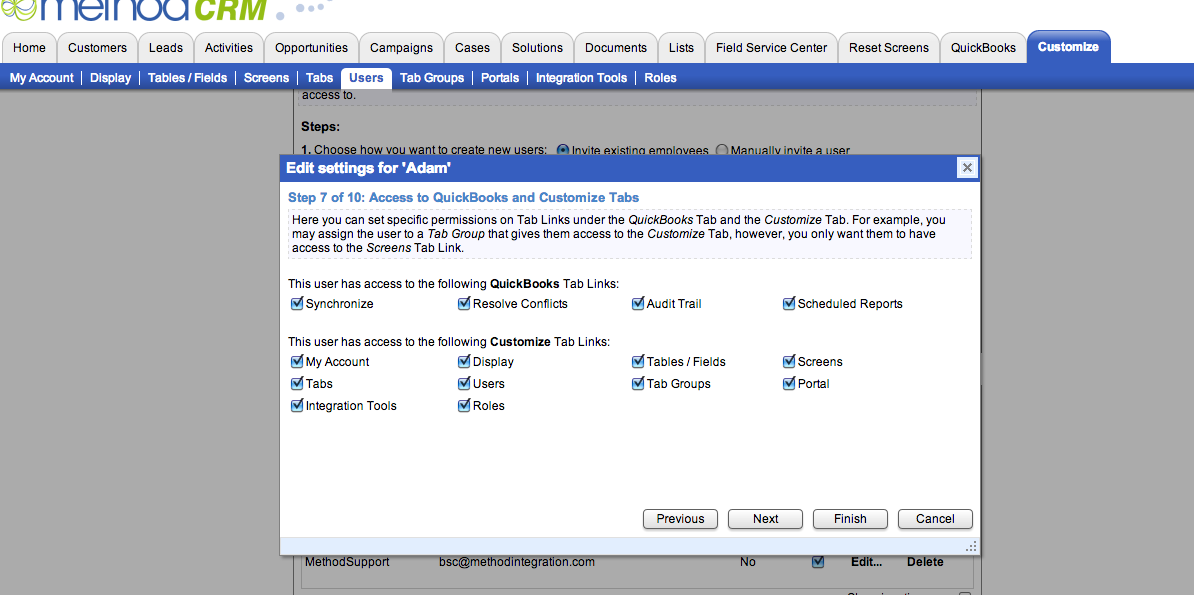This screenshot has width=1194, height=595.
Task: Open the Lists tab
Action: point(681,47)
